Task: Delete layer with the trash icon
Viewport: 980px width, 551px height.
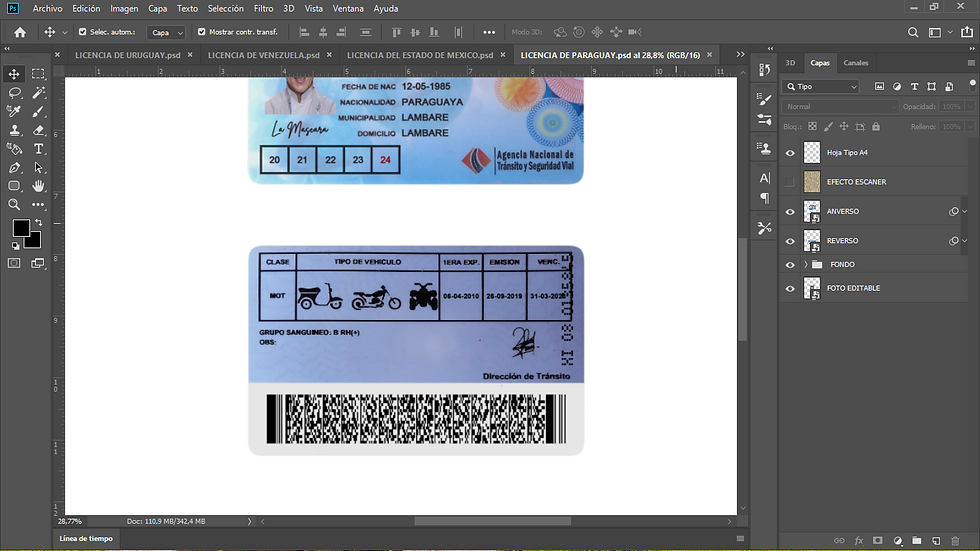Action: click(x=955, y=540)
